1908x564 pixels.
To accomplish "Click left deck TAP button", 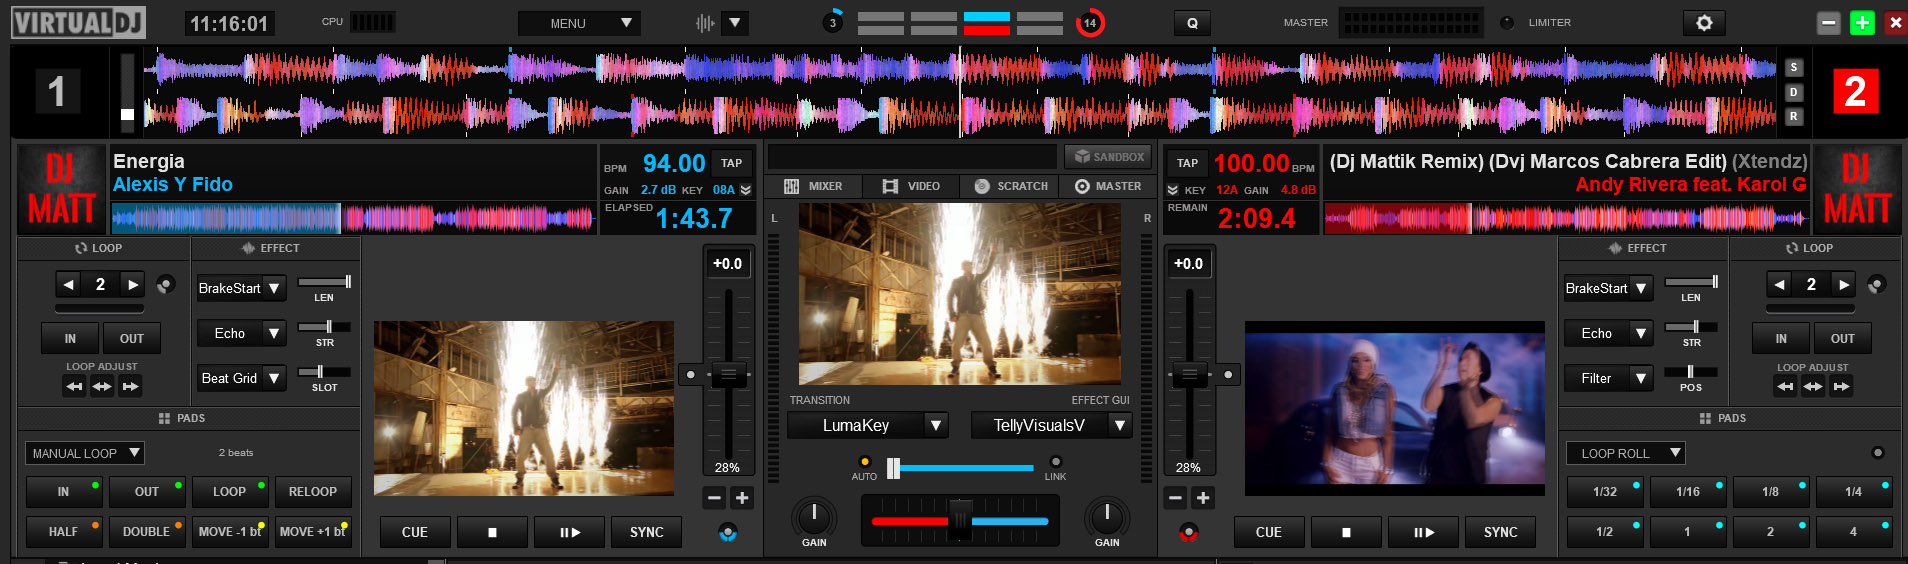I will point(732,163).
